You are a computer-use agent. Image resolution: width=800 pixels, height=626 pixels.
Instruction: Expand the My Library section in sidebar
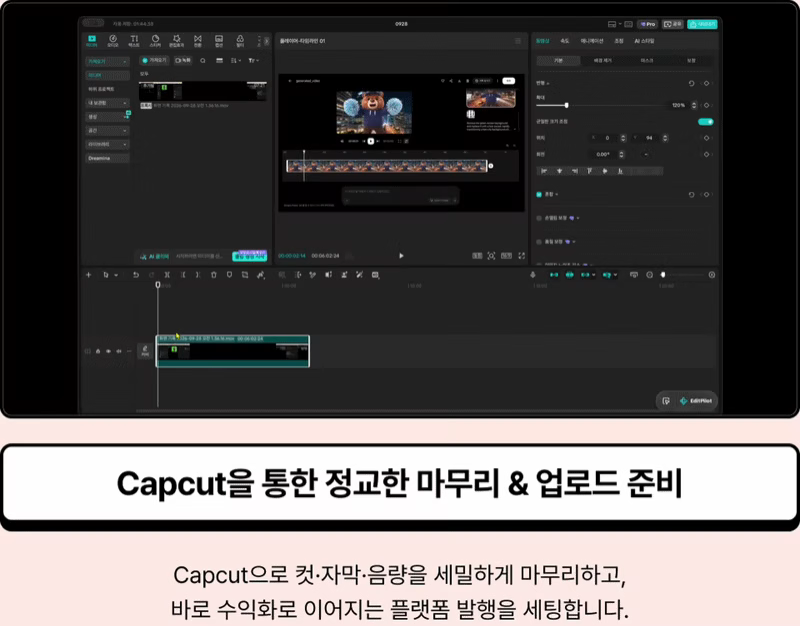[107, 103]
